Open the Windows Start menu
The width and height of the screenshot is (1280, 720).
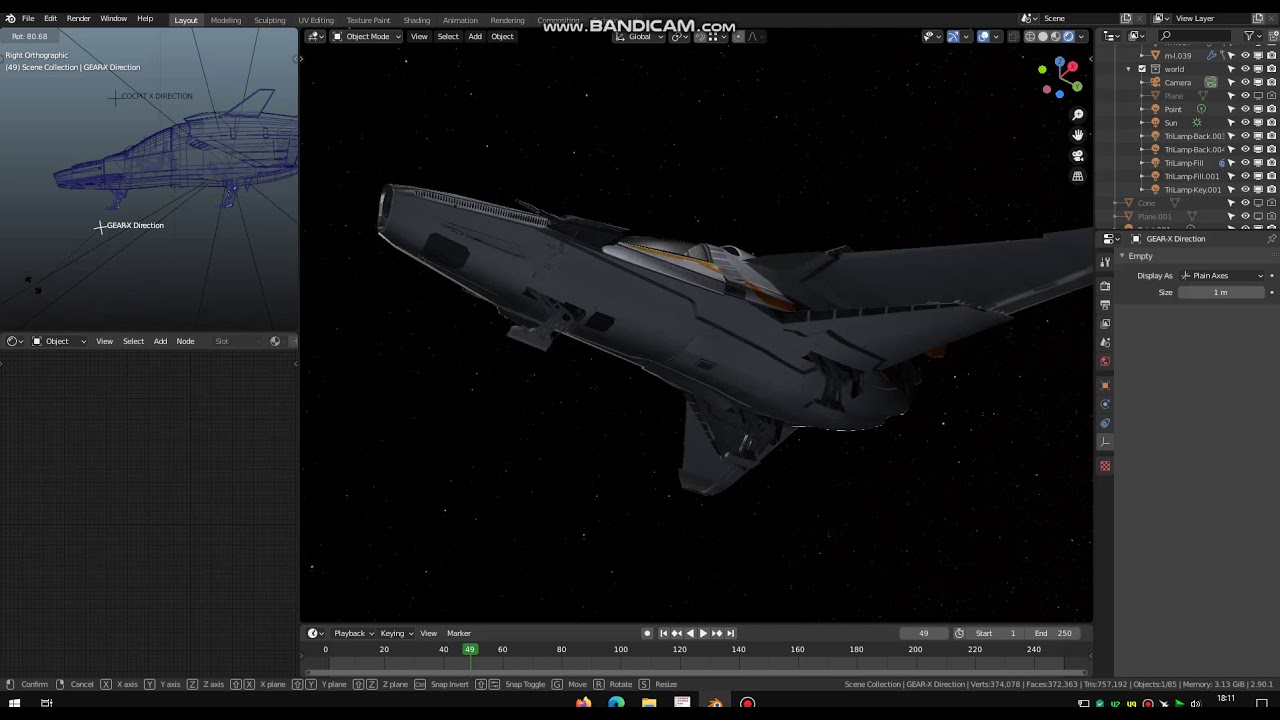point(14,703)
